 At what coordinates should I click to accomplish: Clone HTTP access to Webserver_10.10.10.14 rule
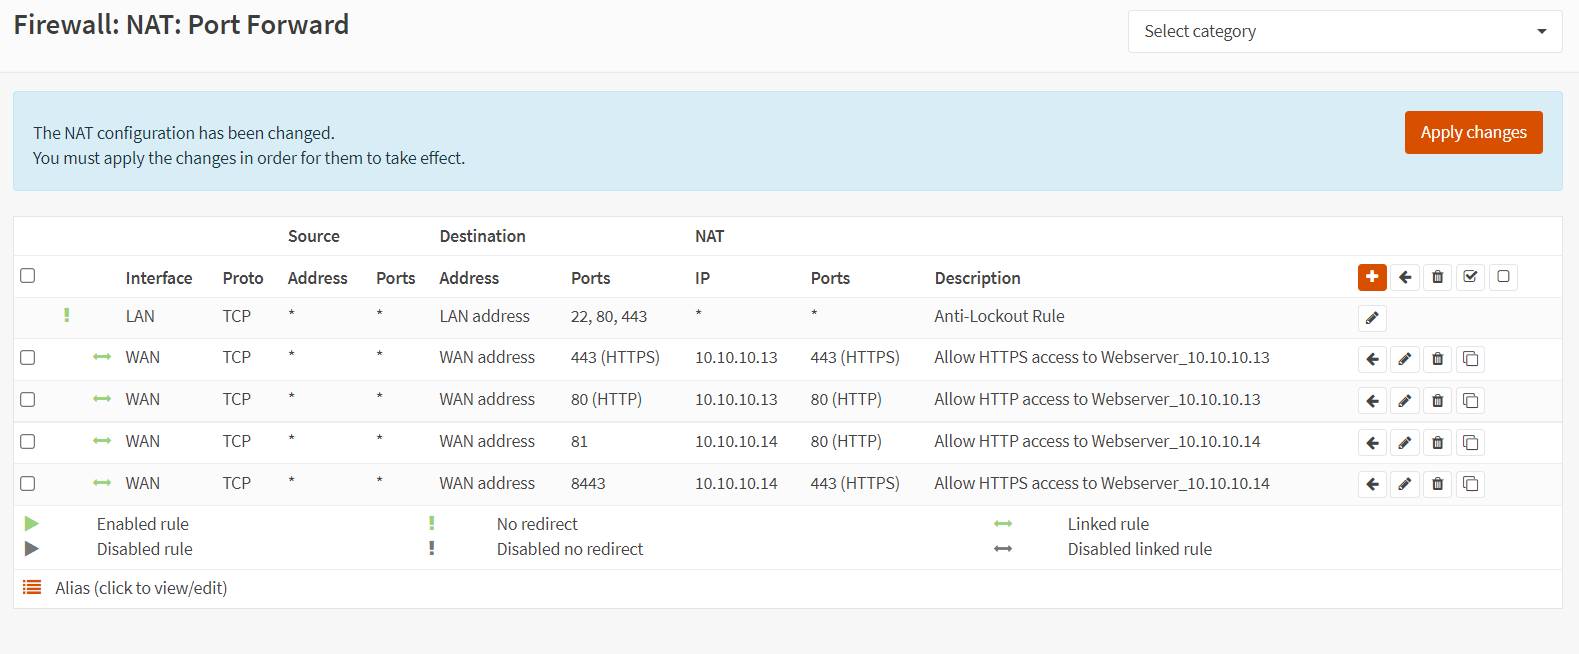click(x=1470, y=443)
